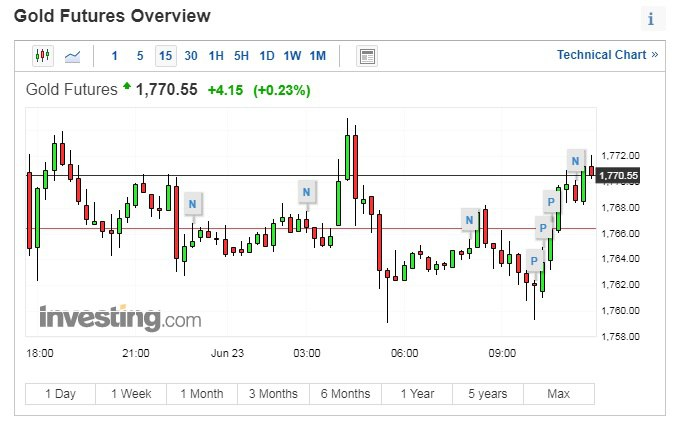Show the 6 Months range
680x428 pixels.
pyautogui.click(x=346, y=394)
